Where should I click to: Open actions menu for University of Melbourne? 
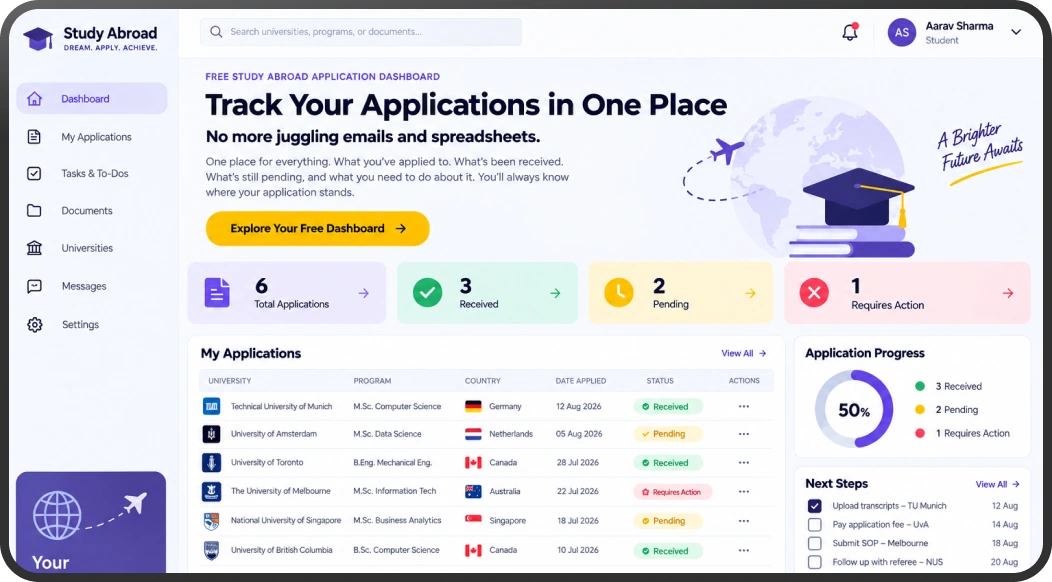coord(743,491)
